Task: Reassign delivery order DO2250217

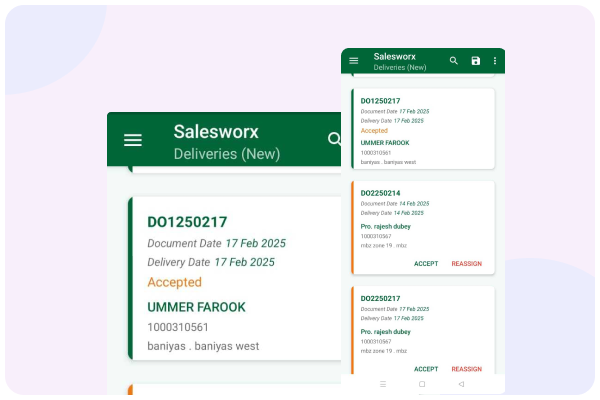Action: [x=466, y=369]
